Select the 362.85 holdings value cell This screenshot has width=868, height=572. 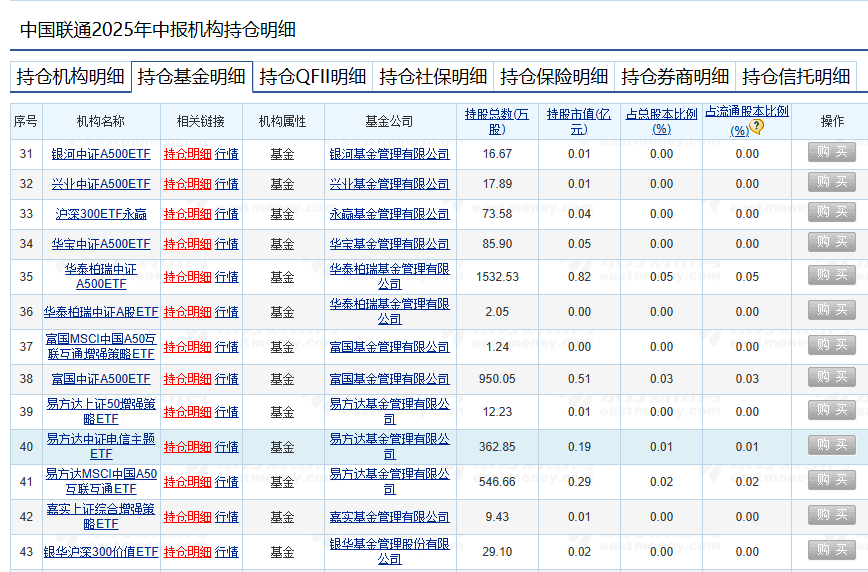pos(497,447)
